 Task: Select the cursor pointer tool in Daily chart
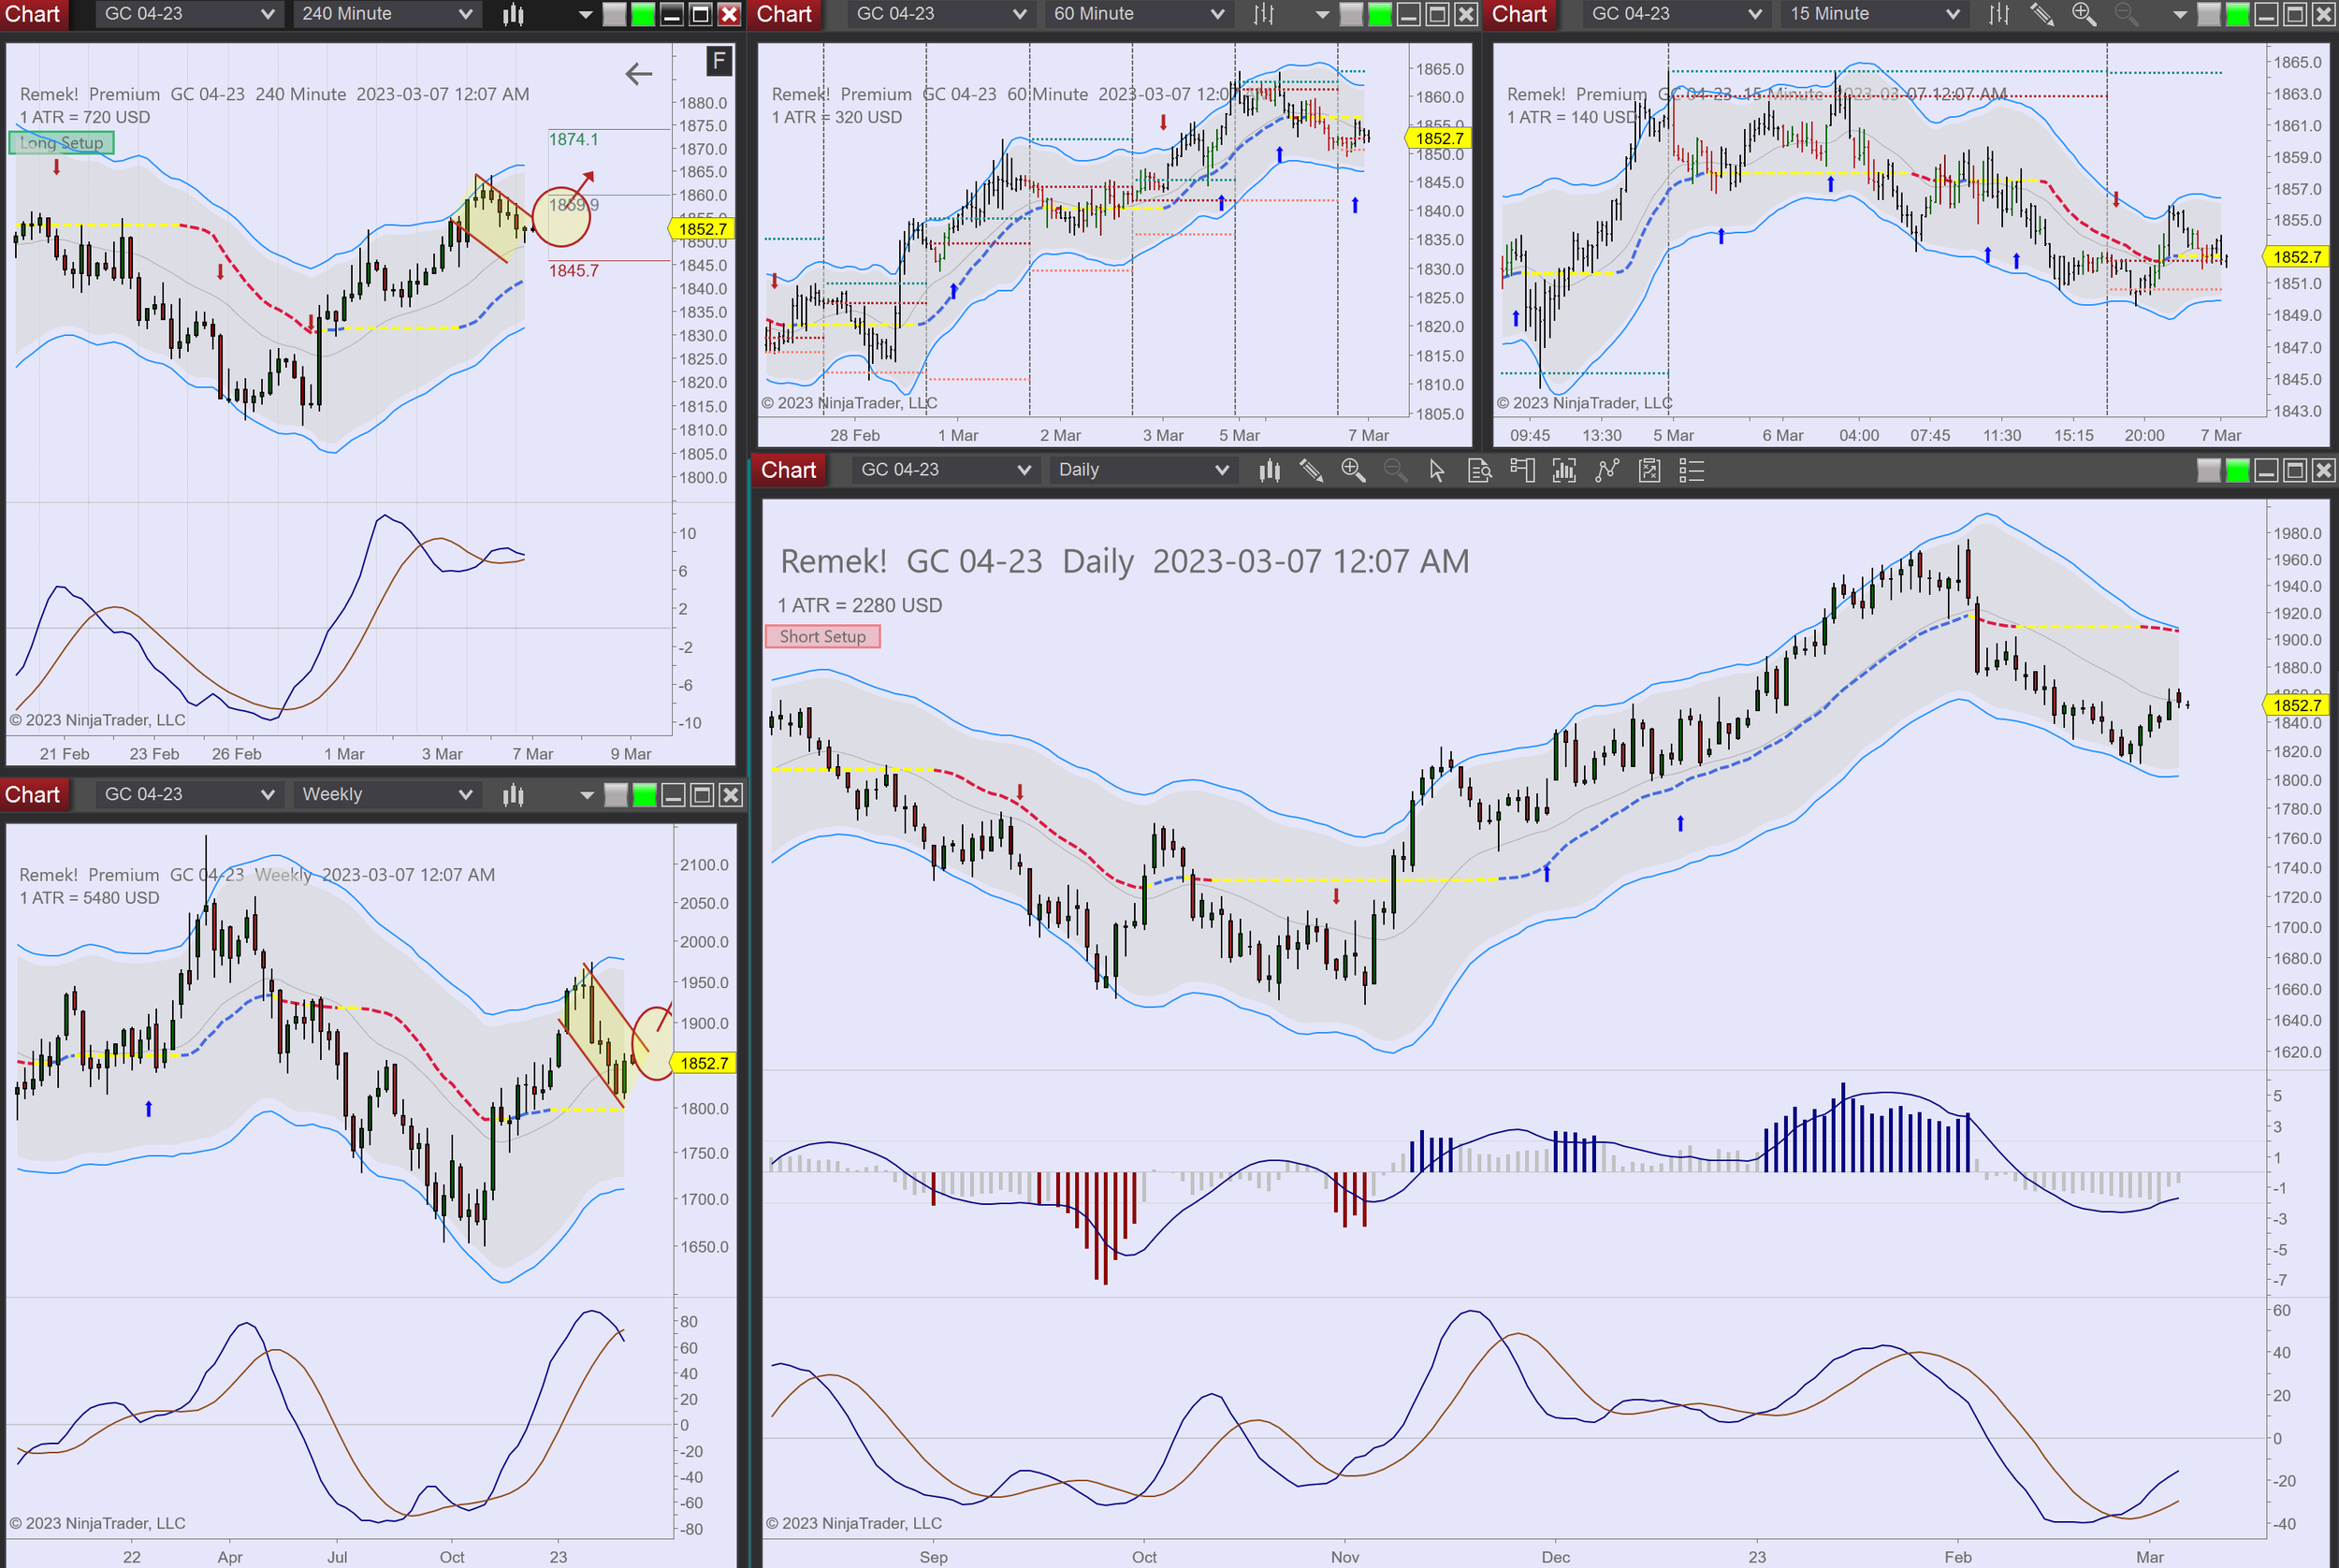(1437, 470)
